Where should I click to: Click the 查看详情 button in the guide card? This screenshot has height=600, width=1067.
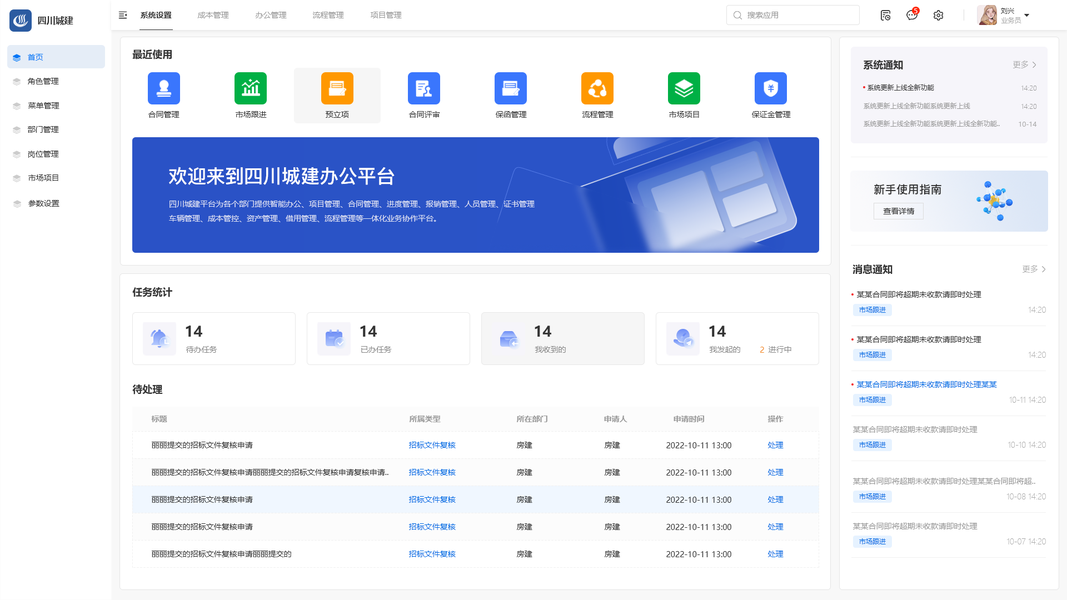pyautogui.click(x=898, y=211)
